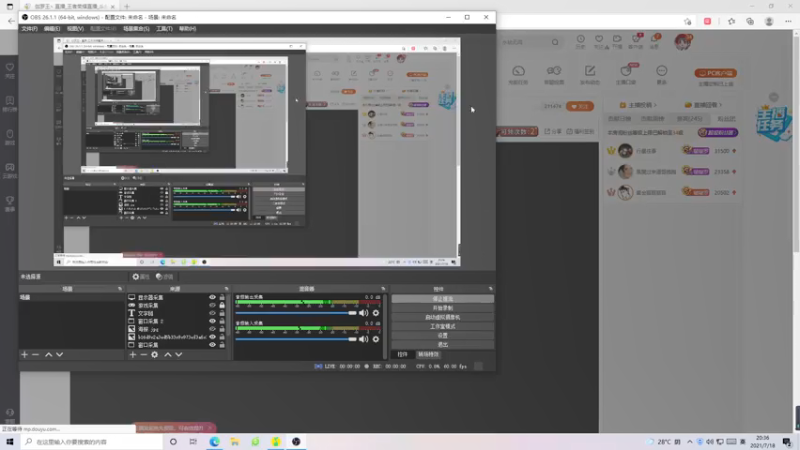
Task: Toggle lock on 游戏采集 source
Action: 222,305
